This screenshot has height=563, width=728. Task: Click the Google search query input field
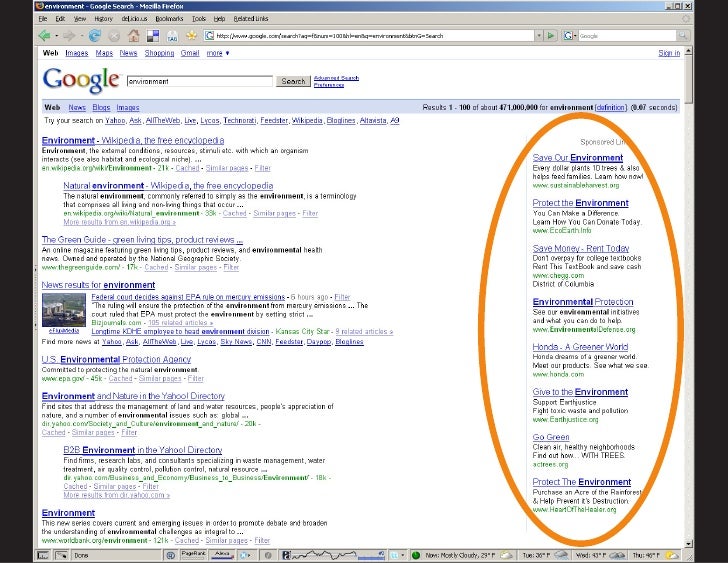200,81
